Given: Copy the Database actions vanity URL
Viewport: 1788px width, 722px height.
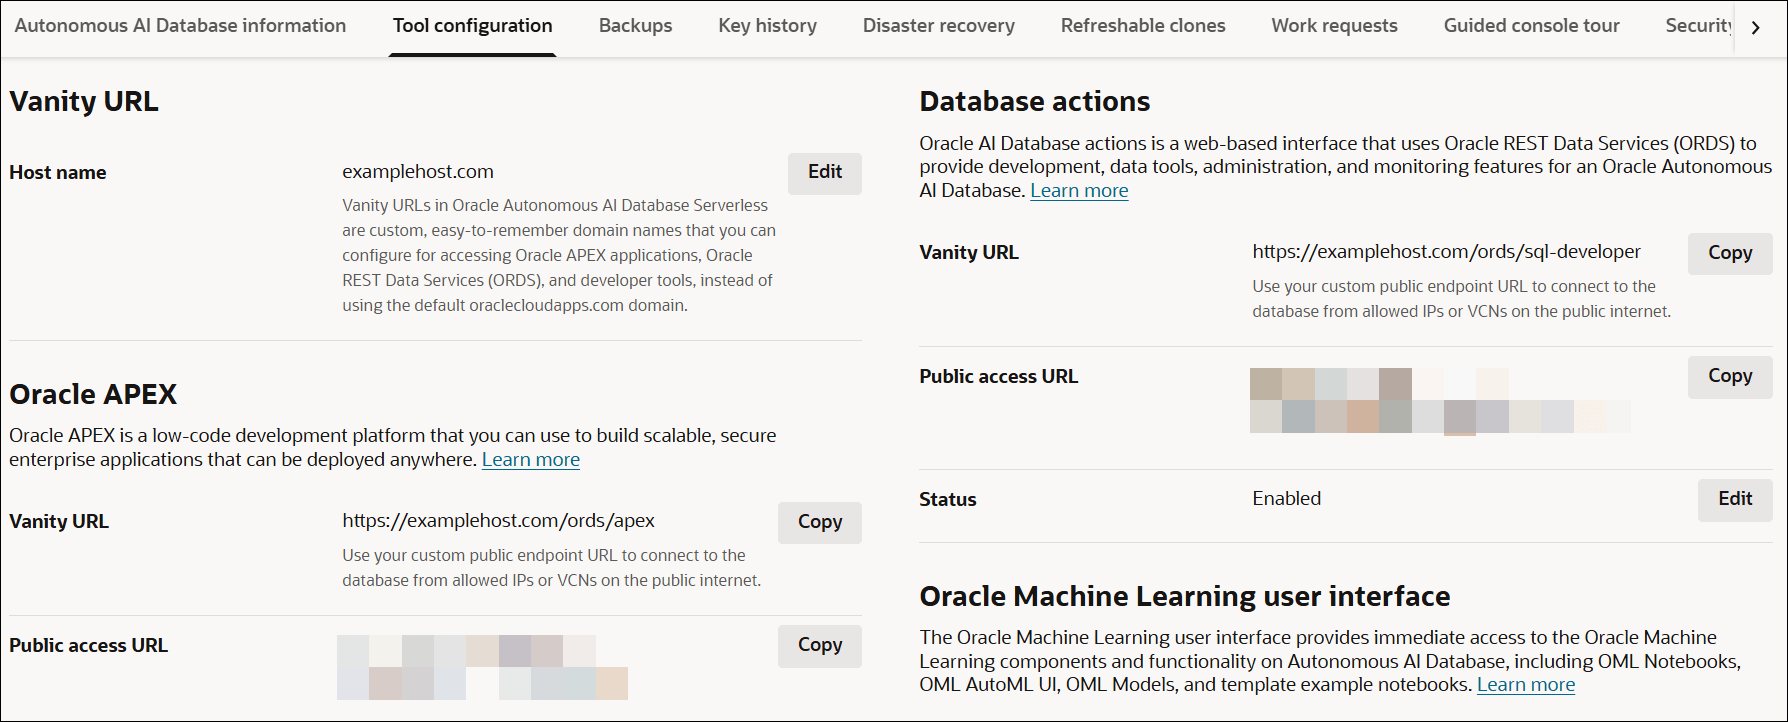Looking at the screenshot, I should [x=1729, y=253].
